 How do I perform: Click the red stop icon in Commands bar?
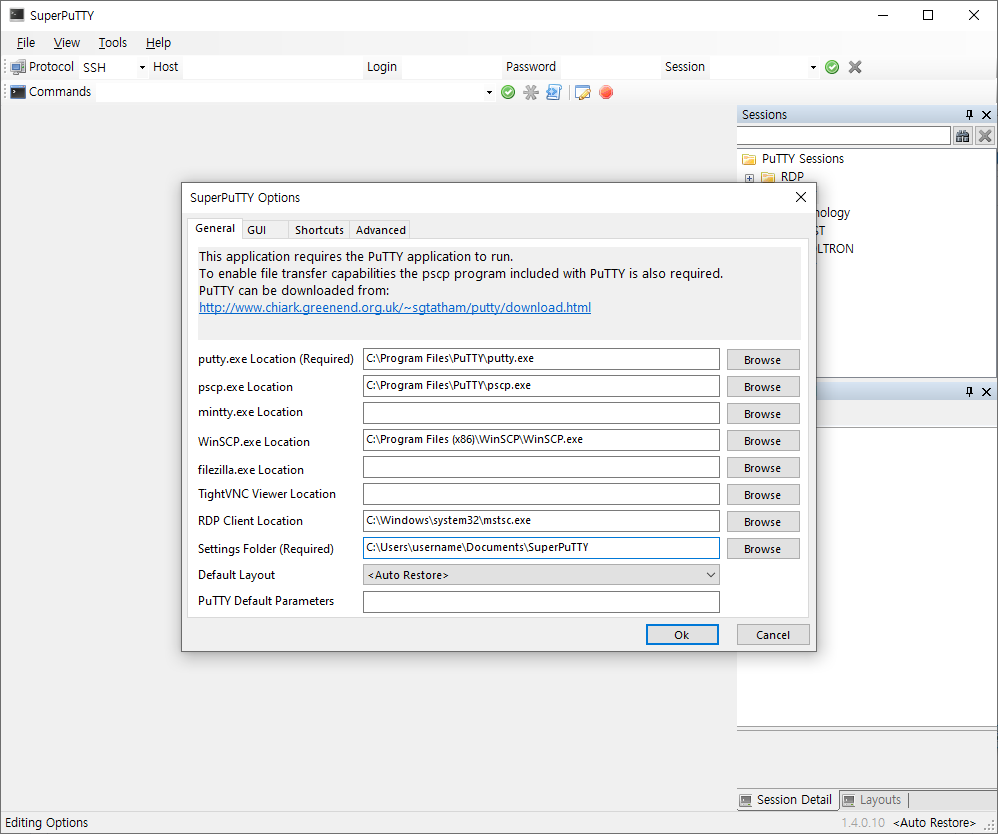pyautogui.click(x=606, y=92)
